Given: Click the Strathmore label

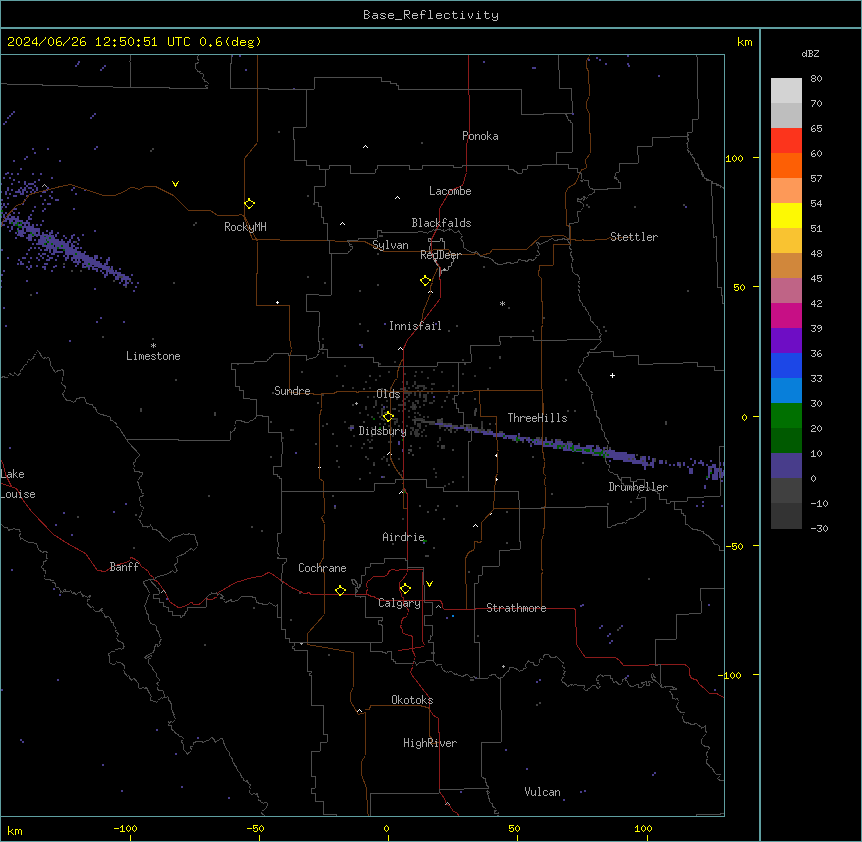Looking at the screenshot, I should pos(516,608).
